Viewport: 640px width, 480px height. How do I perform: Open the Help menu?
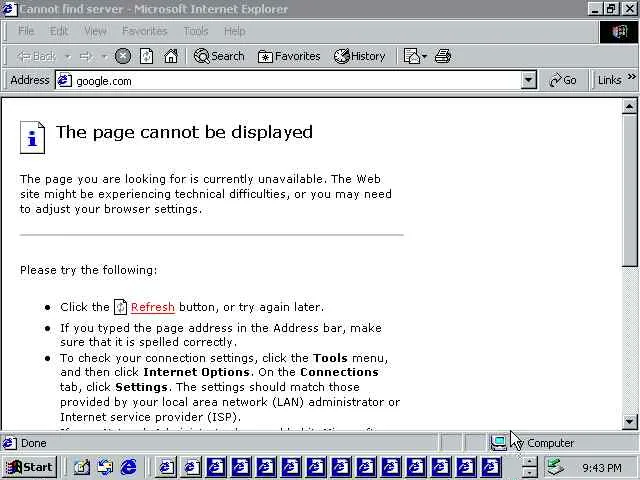point(234,31)
